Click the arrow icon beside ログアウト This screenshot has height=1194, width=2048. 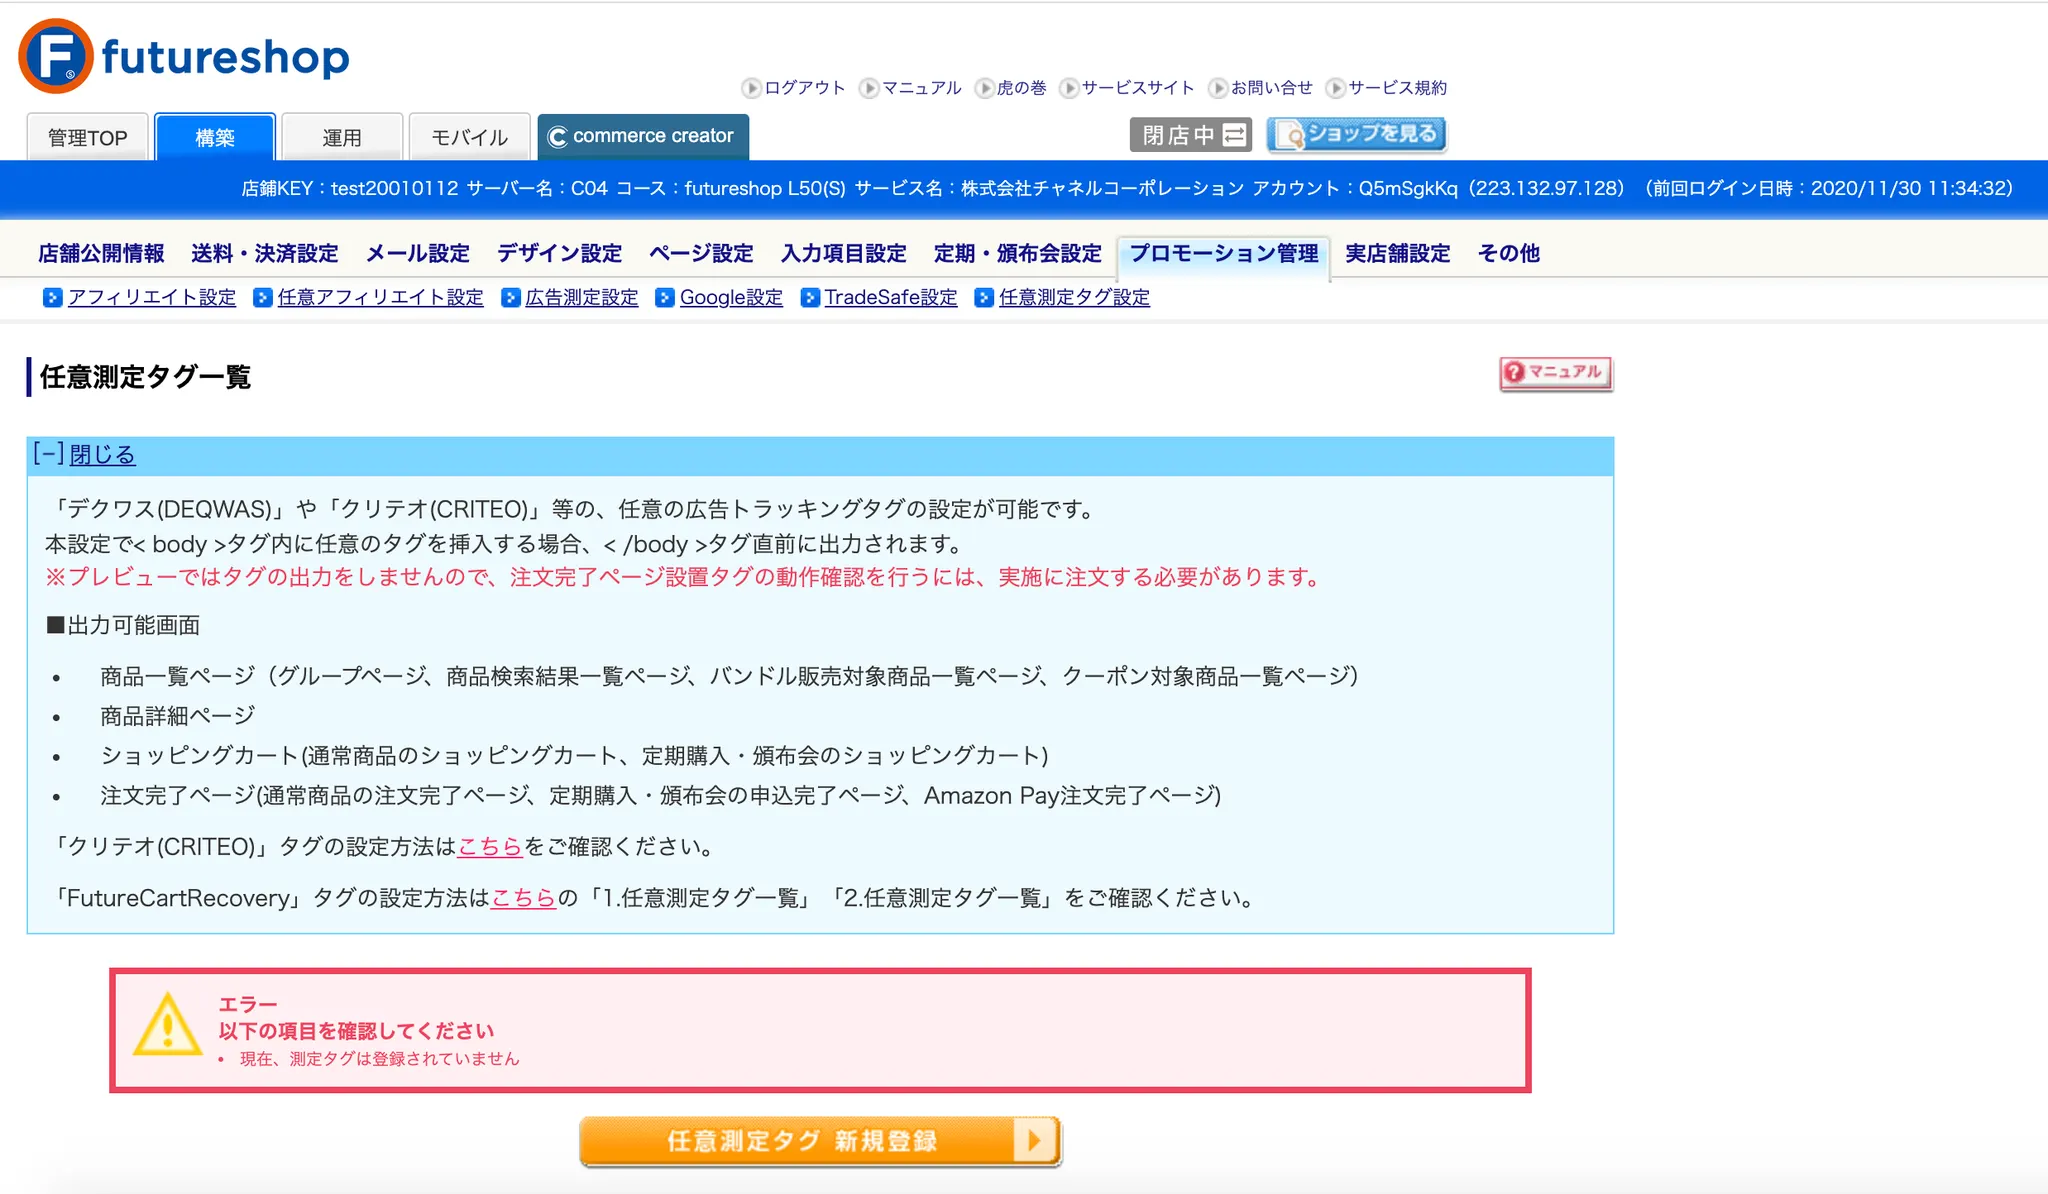point(751,88)
